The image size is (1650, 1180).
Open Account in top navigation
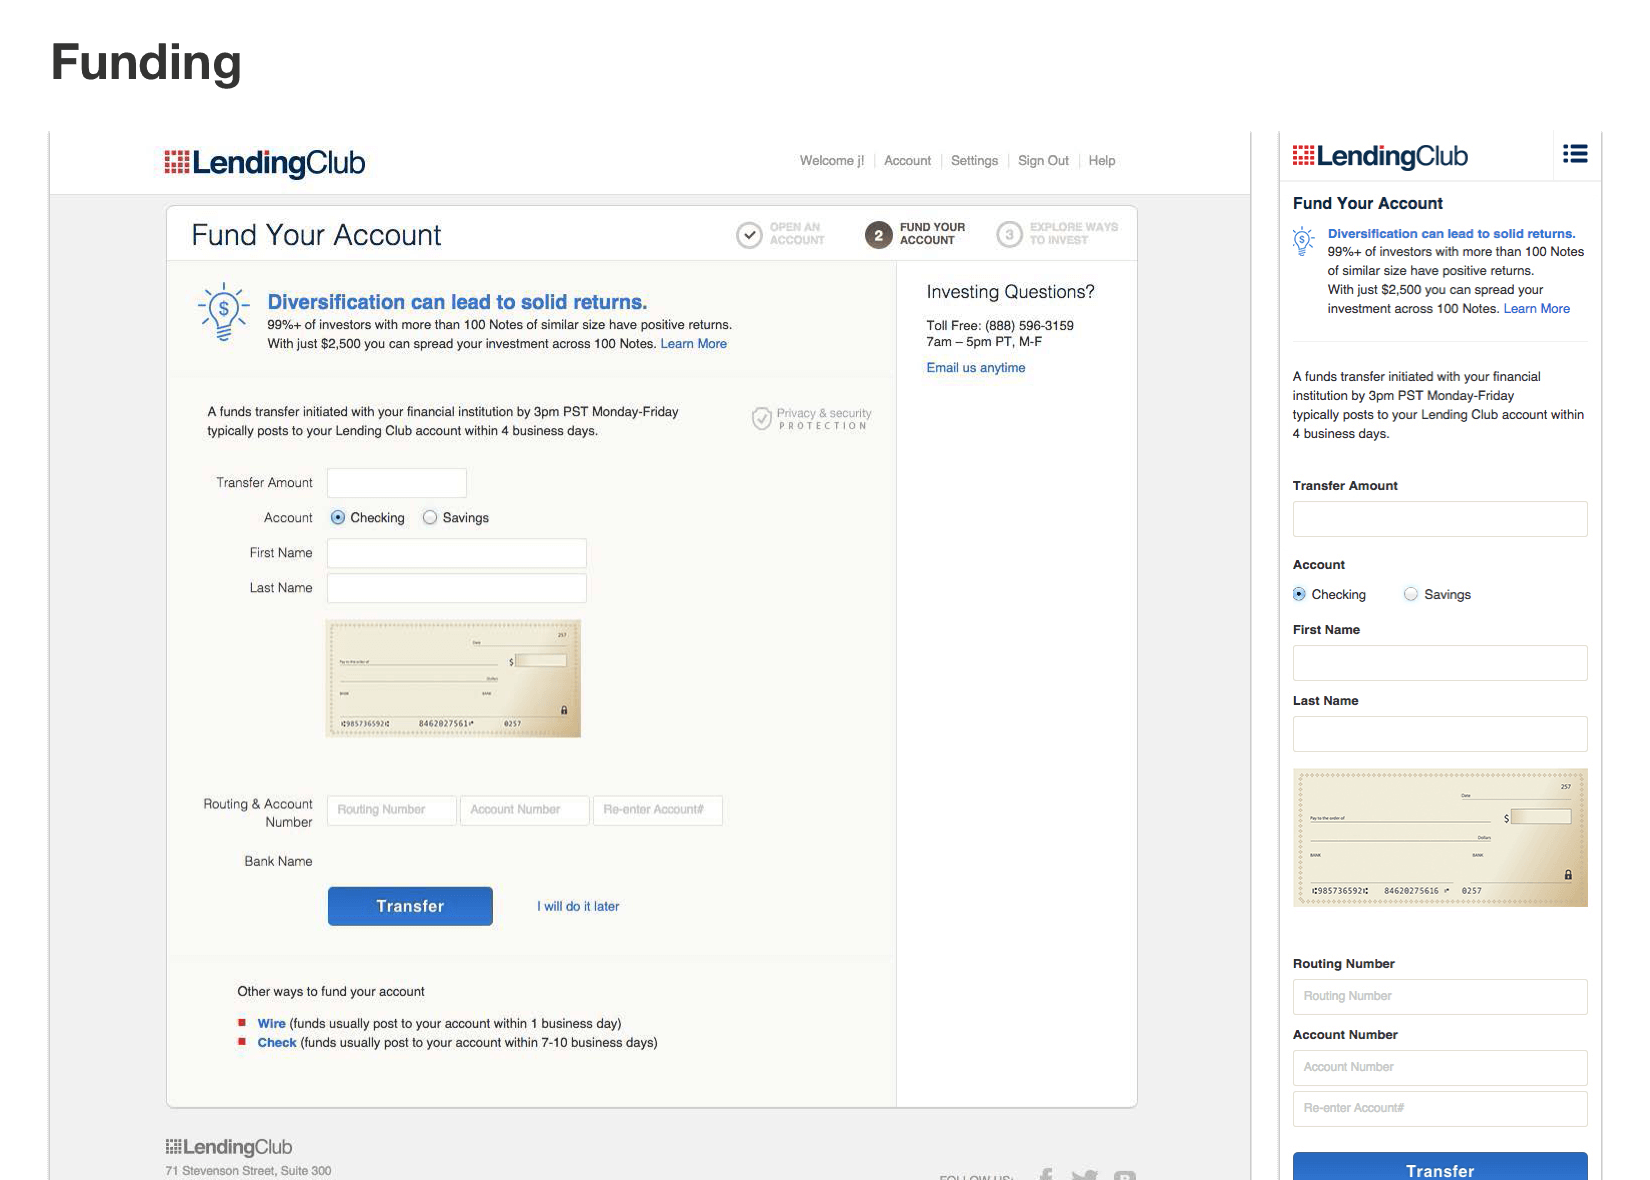[907, 161]
